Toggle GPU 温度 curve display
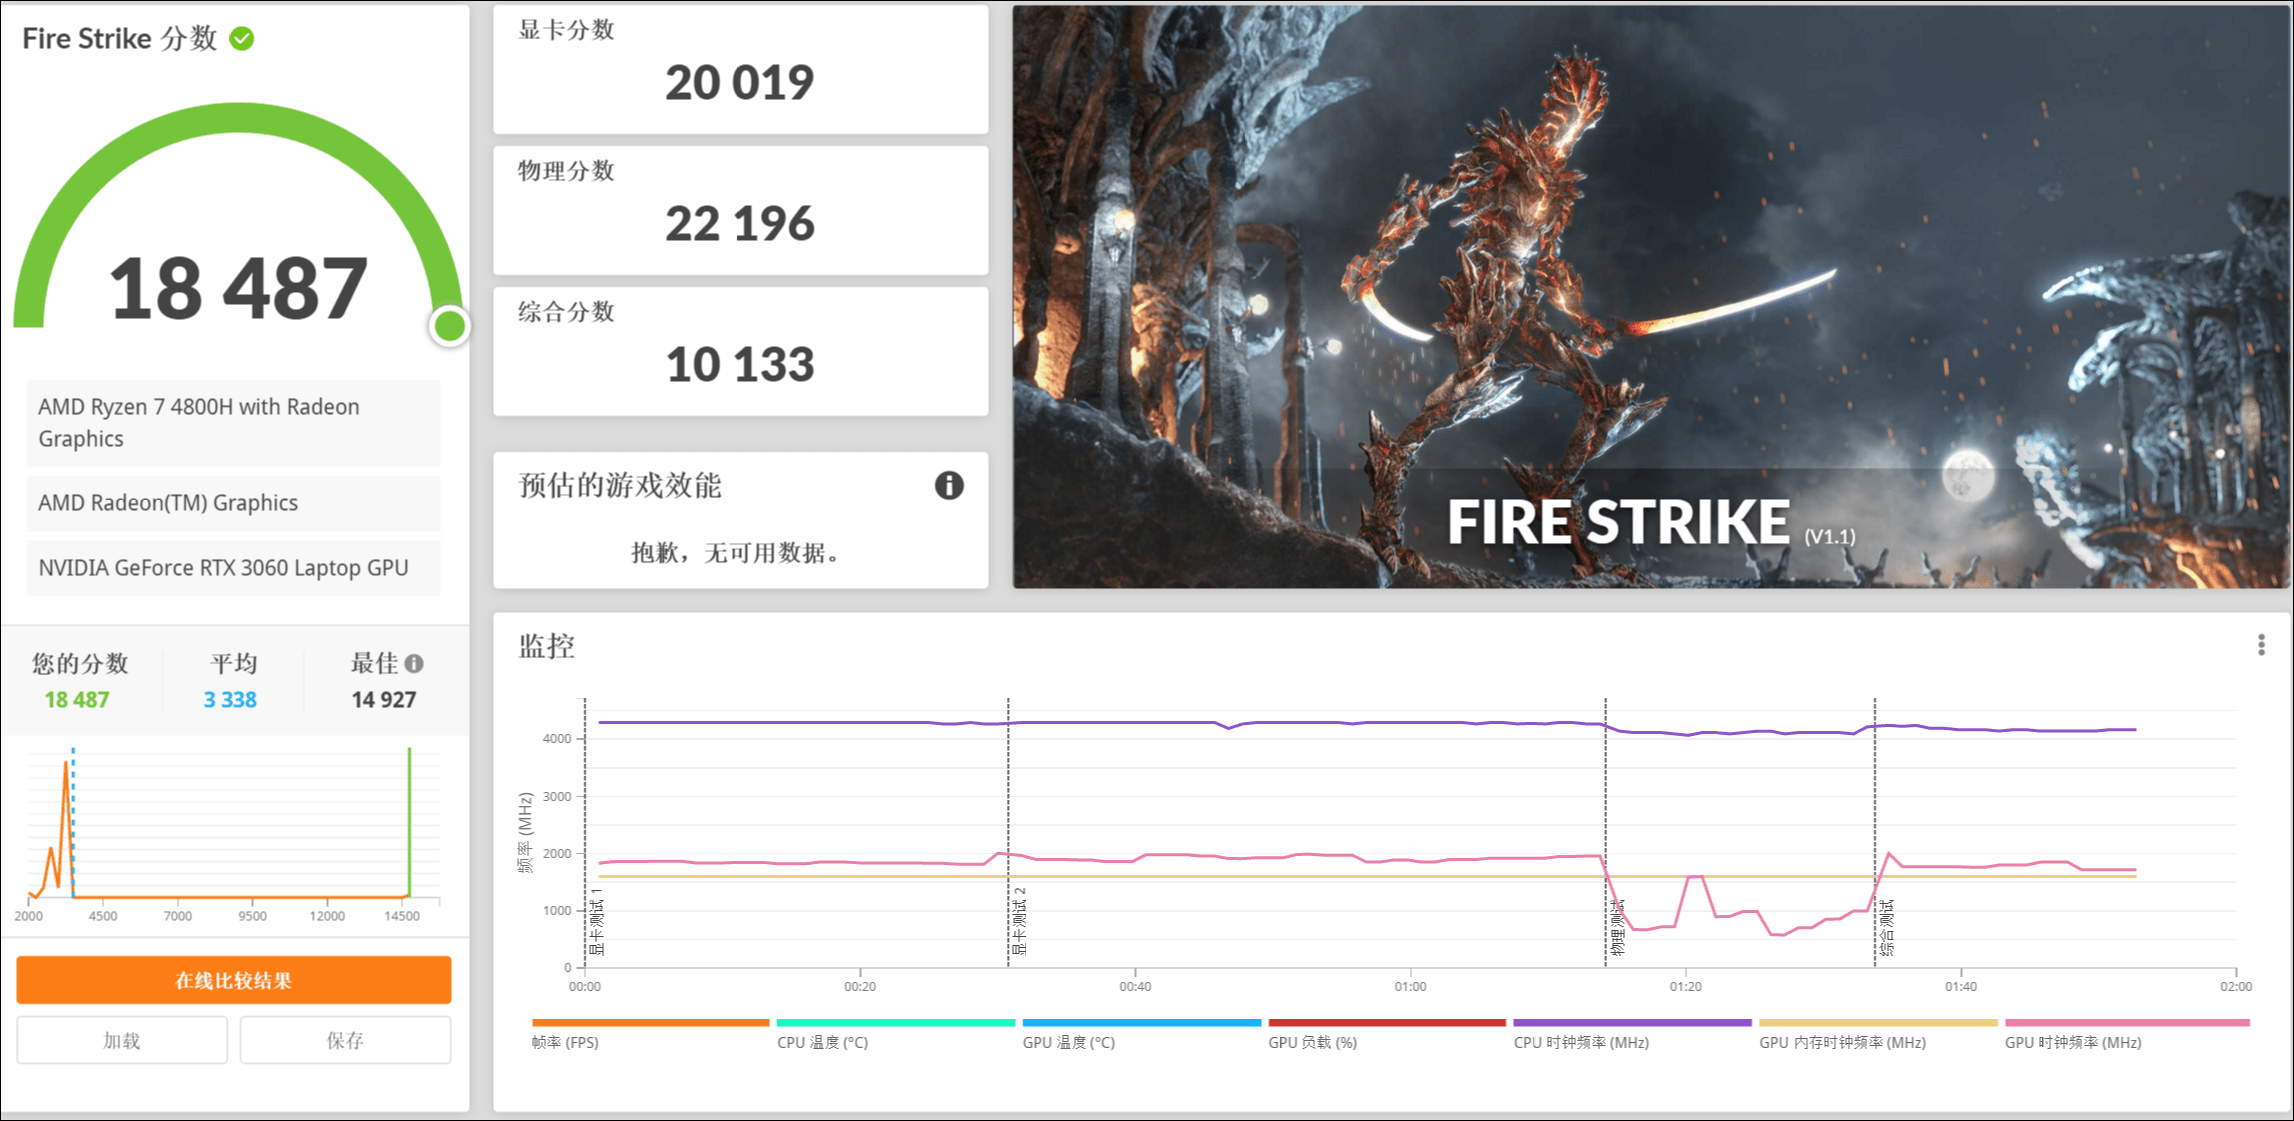2294x1121 pixels. (1140, 1022)
